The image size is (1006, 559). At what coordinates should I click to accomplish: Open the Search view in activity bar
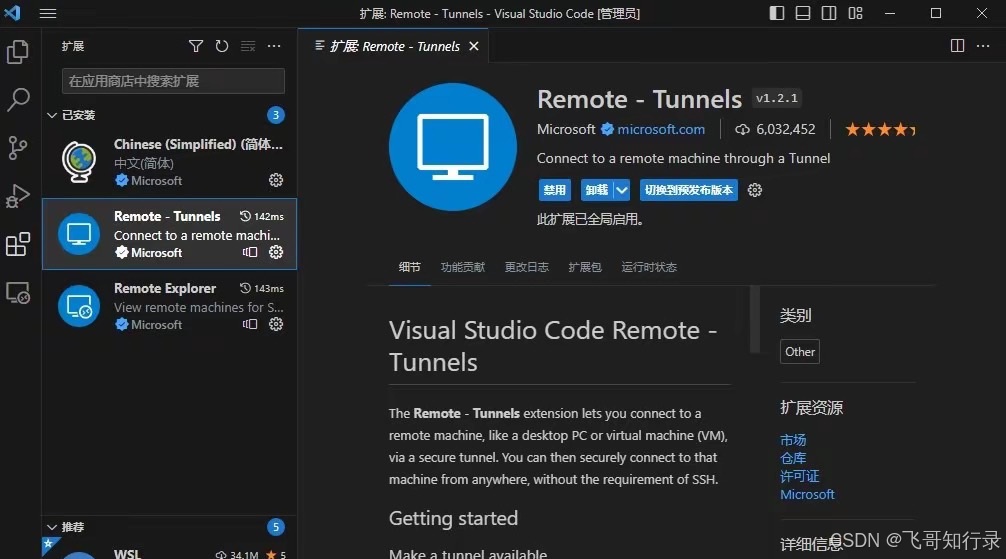coord(18,99)
